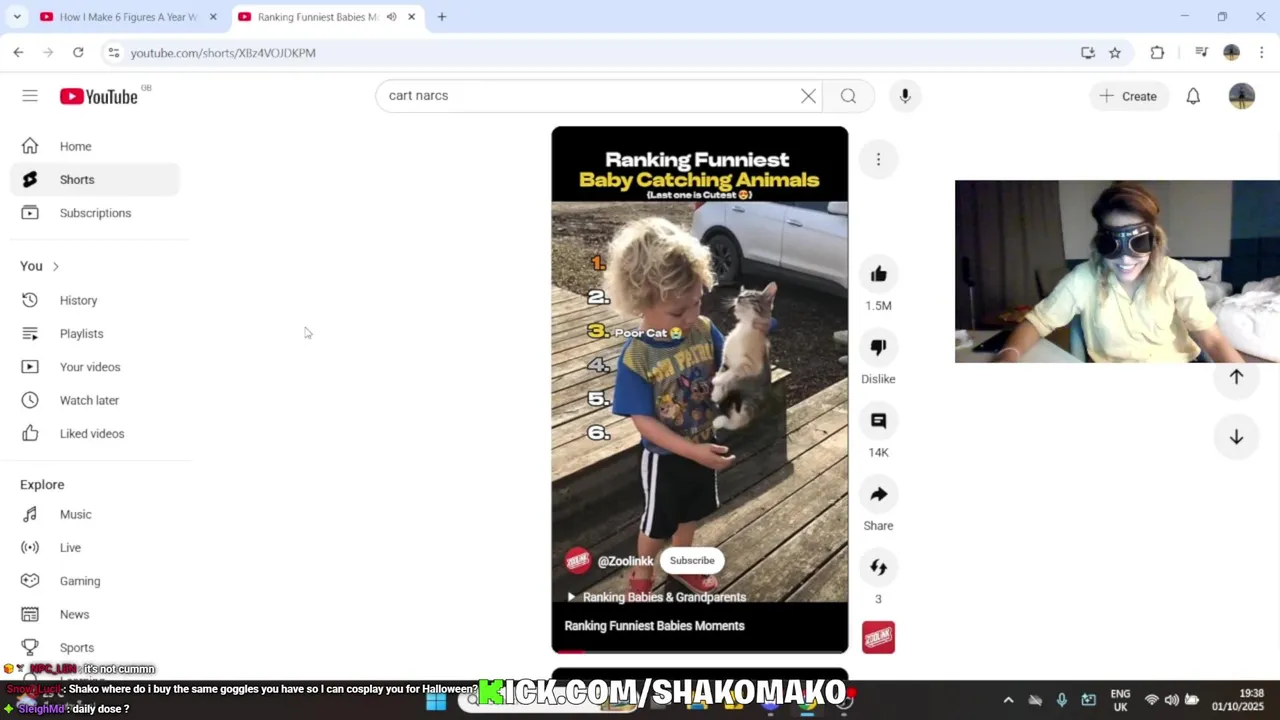Go to the next Short arrow
This screenshot has width=1280, height=720.
[x=1236, y=437]
